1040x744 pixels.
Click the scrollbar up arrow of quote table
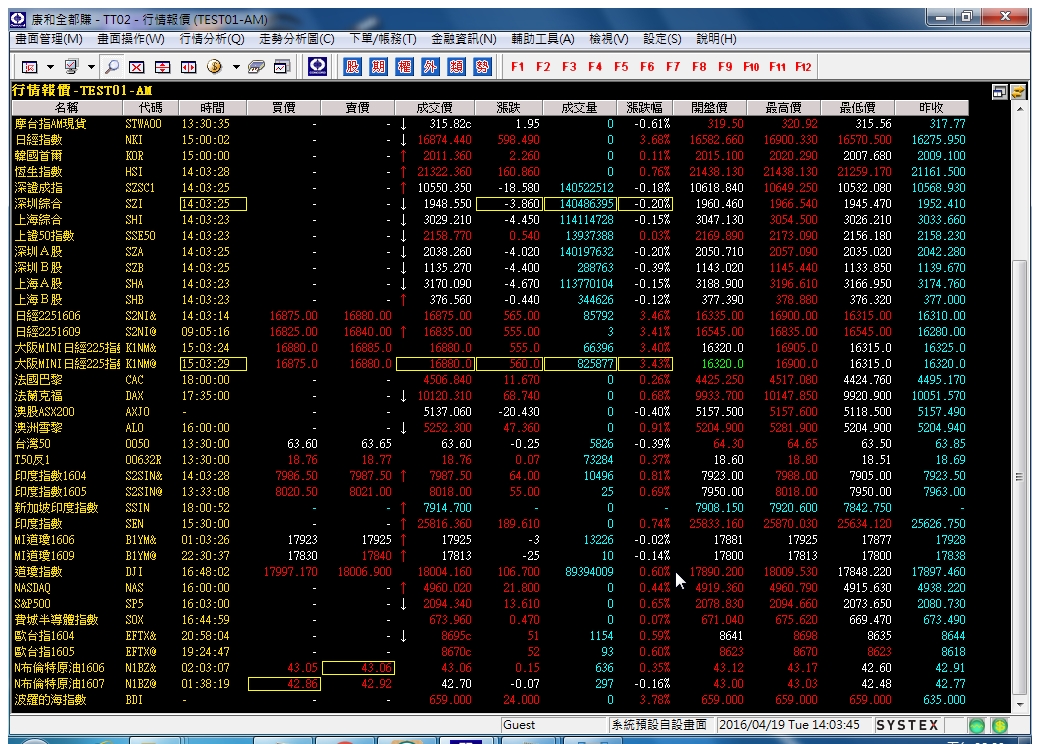pyautogui.click(x=1019, y=108)
